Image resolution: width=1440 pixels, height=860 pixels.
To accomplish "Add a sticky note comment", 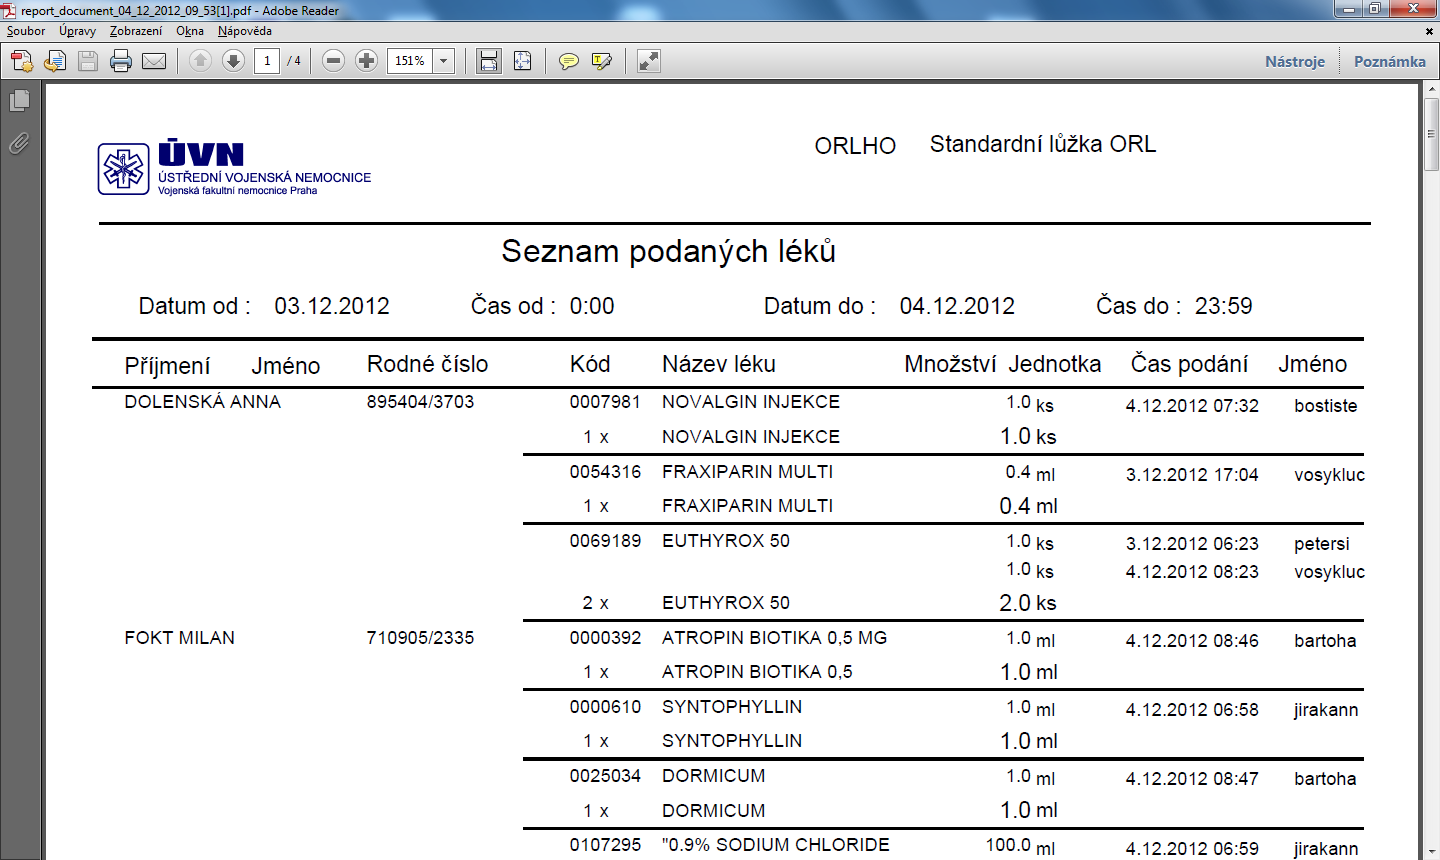I will pyautogui.click(x=568, y=61).
